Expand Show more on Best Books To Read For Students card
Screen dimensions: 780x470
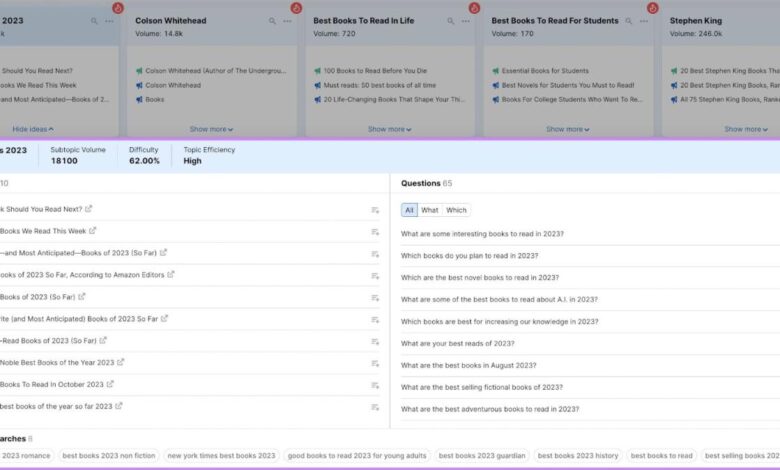point(568,129)
